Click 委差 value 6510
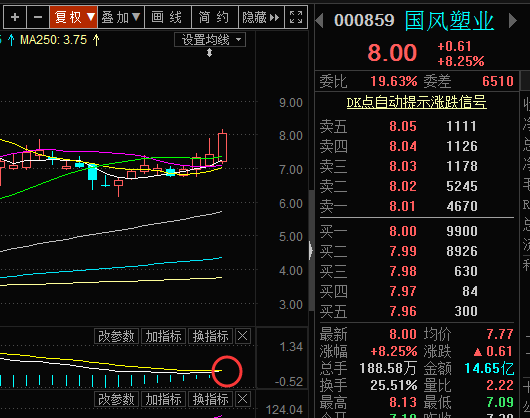The width and height of the screenshot is (530, 418). (x=498, y=81)
